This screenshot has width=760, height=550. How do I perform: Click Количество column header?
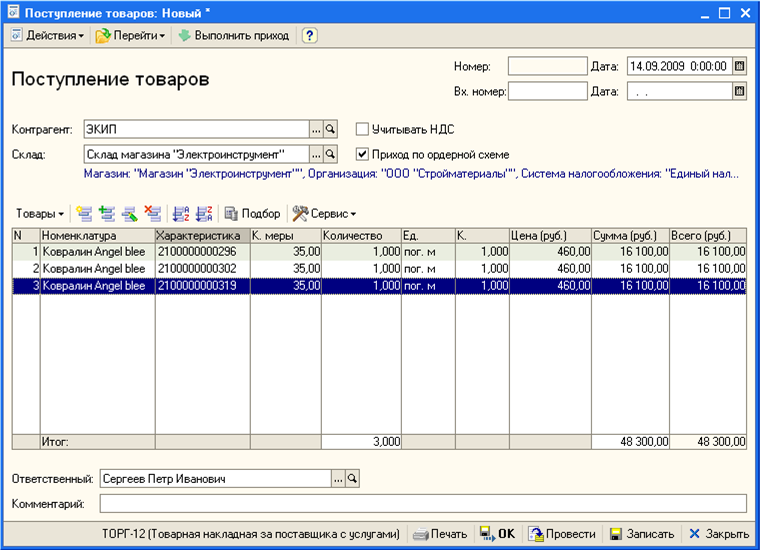[x=361, y=236]
